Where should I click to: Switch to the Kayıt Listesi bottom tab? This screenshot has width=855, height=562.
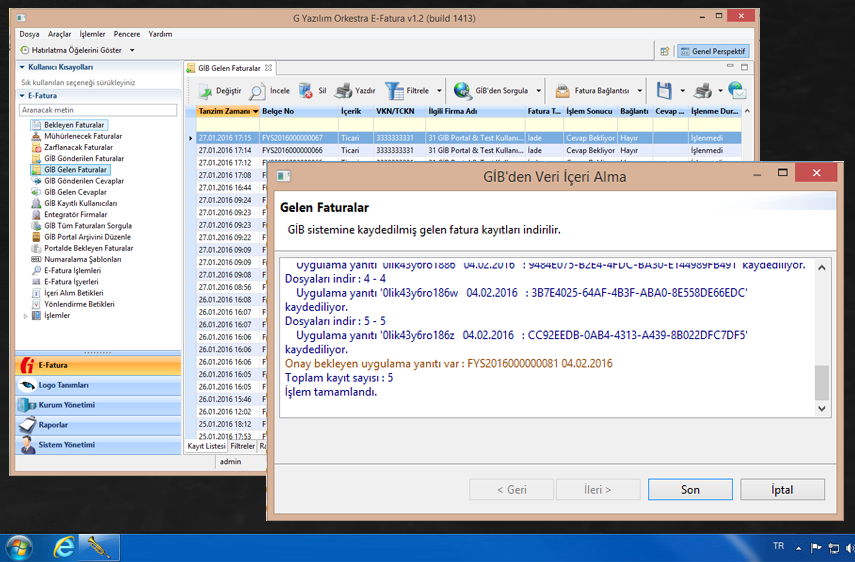tap(206, 446)
